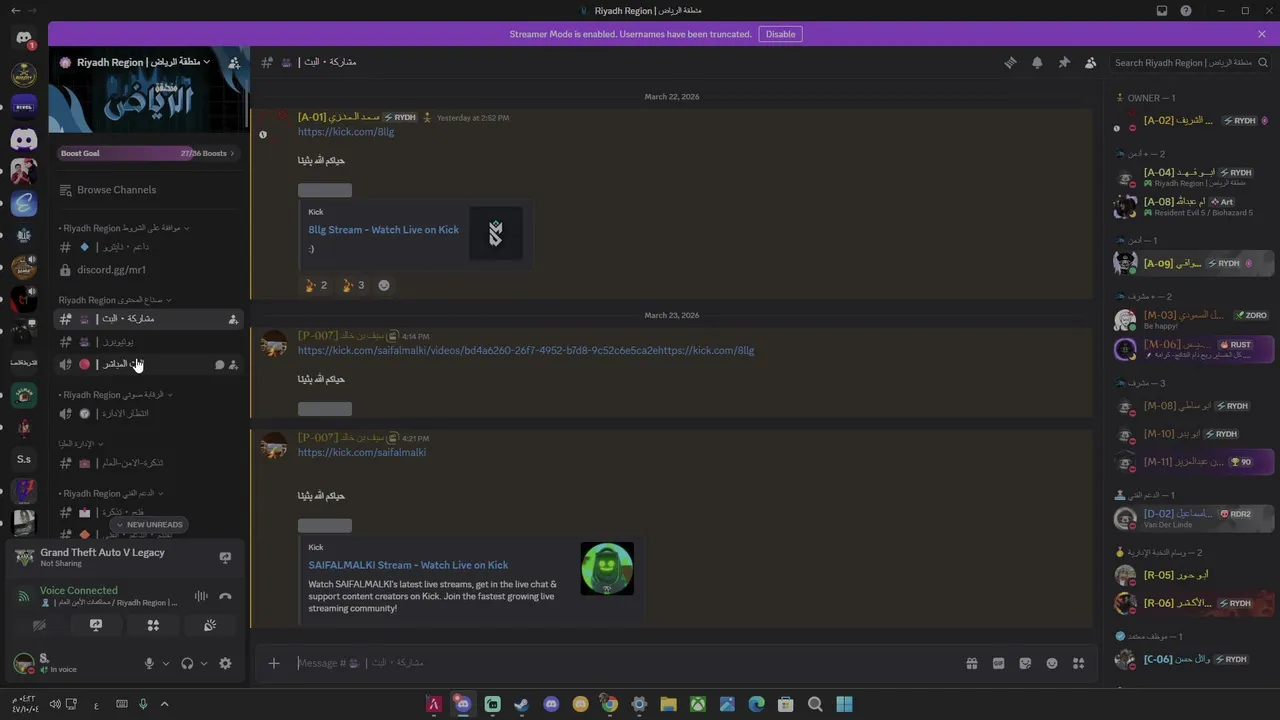Share your screen from the voice panel
1280x720 pixels.
pos(96,625)
